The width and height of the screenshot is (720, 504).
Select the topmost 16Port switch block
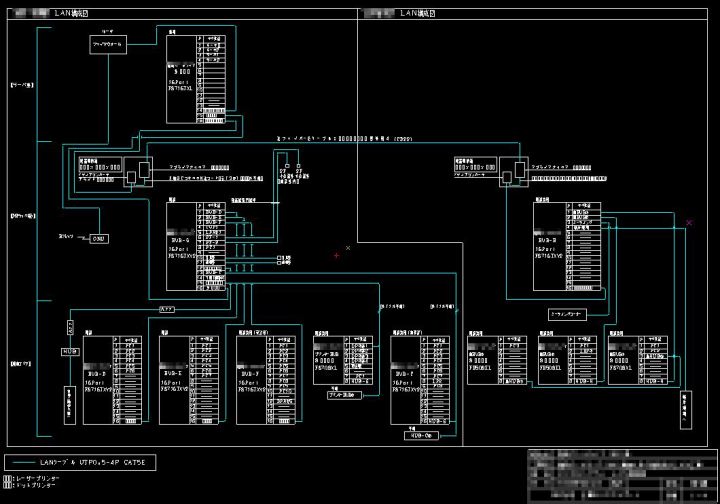click(197, 79)
